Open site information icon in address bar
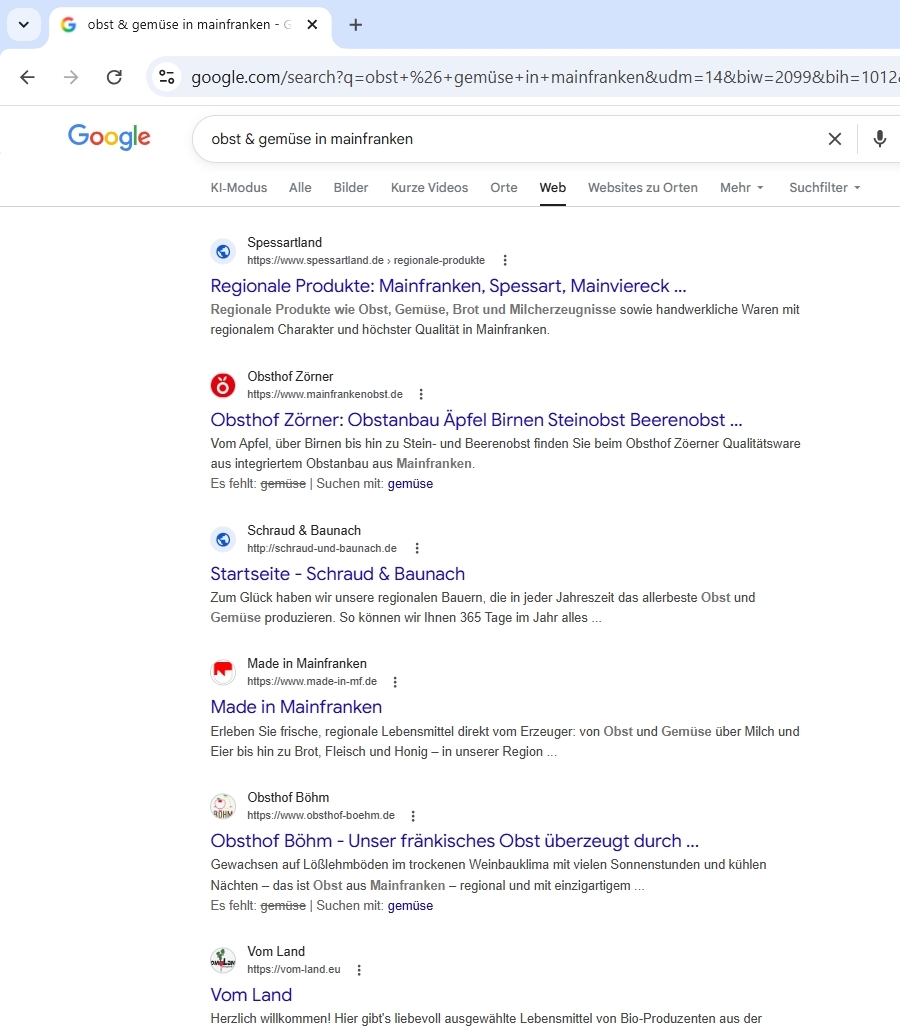900x1030 pixels. pos(167,77)
